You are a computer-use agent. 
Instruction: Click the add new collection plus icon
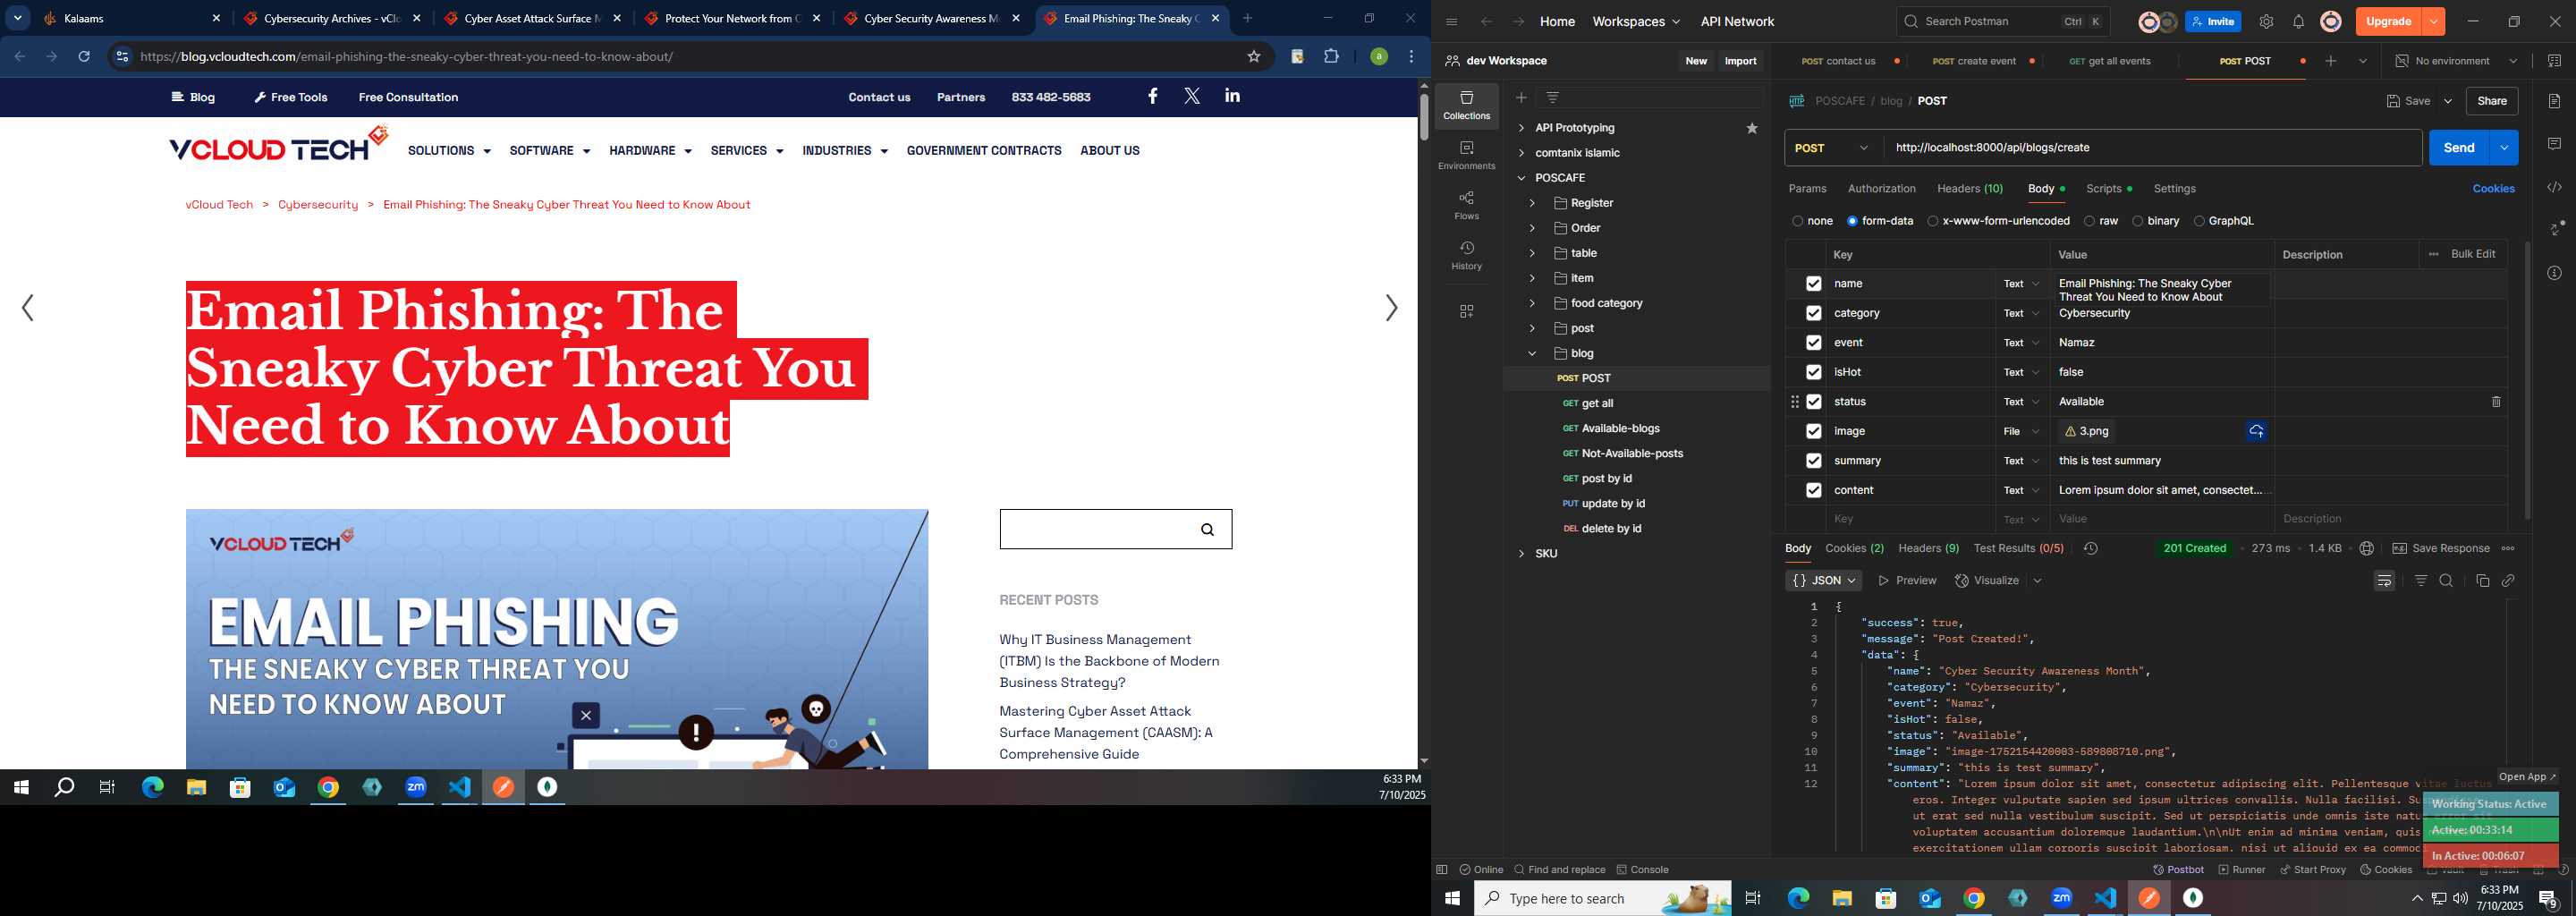tap(1521, 98)
